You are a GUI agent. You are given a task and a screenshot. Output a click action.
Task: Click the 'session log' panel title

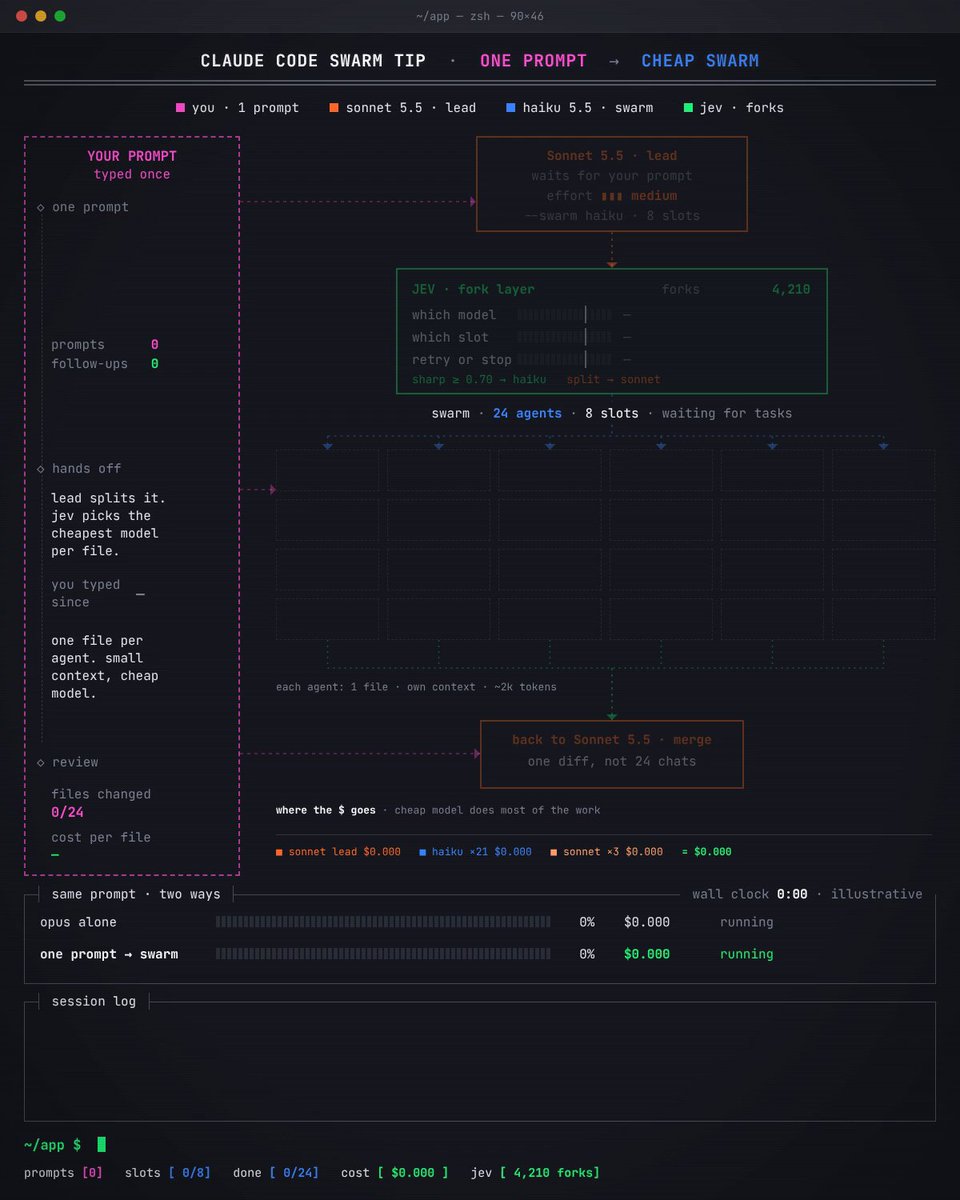(x=94, y=1001)
